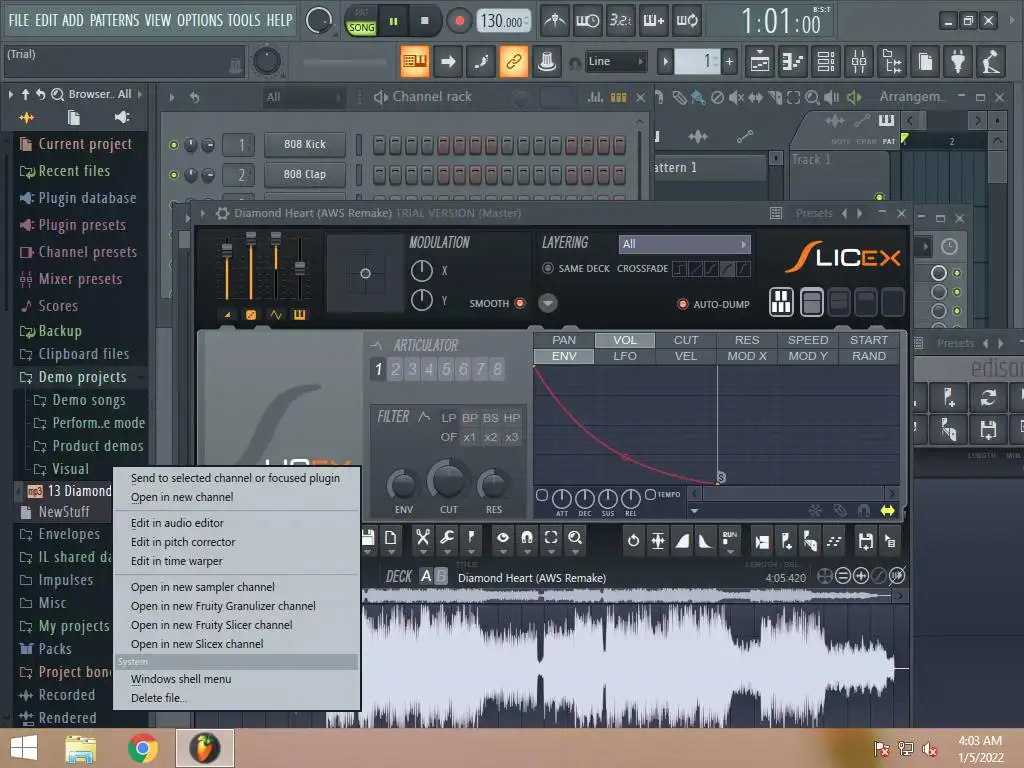1024x768 pixels.
Task: Toggle SONG mode button
Action: tap(361, 27)
